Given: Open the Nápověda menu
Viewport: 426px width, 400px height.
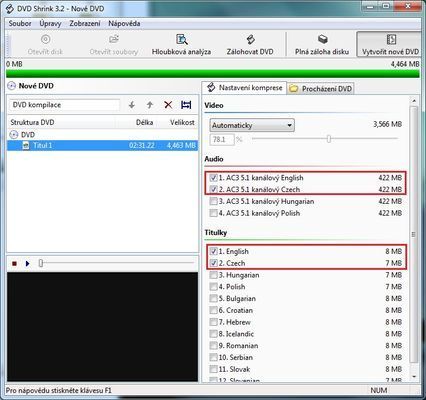Looking at the screenshot, I should pos(124,24).
